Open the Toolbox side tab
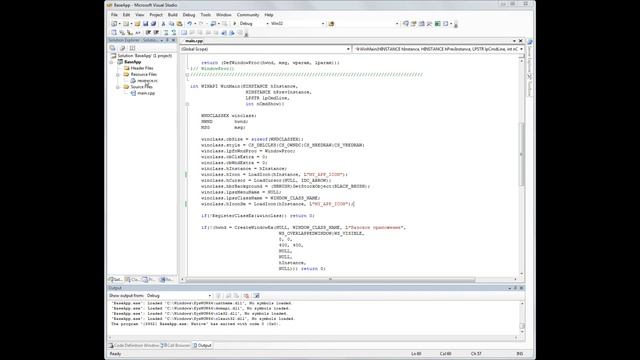Screen dimensions: 640x360 (x=530, y=86)
